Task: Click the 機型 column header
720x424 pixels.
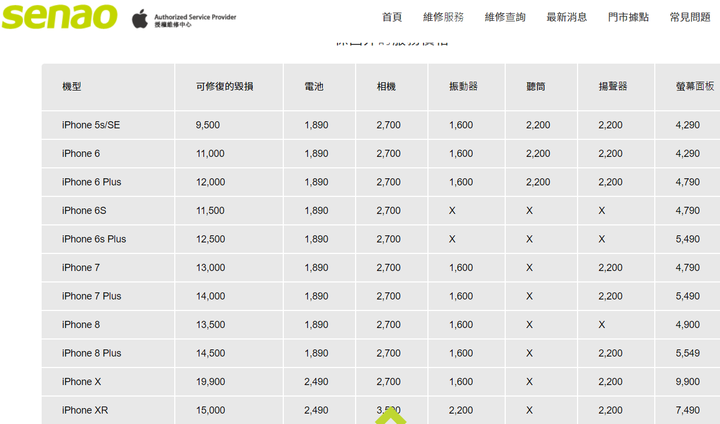Action: click(72, 86)
